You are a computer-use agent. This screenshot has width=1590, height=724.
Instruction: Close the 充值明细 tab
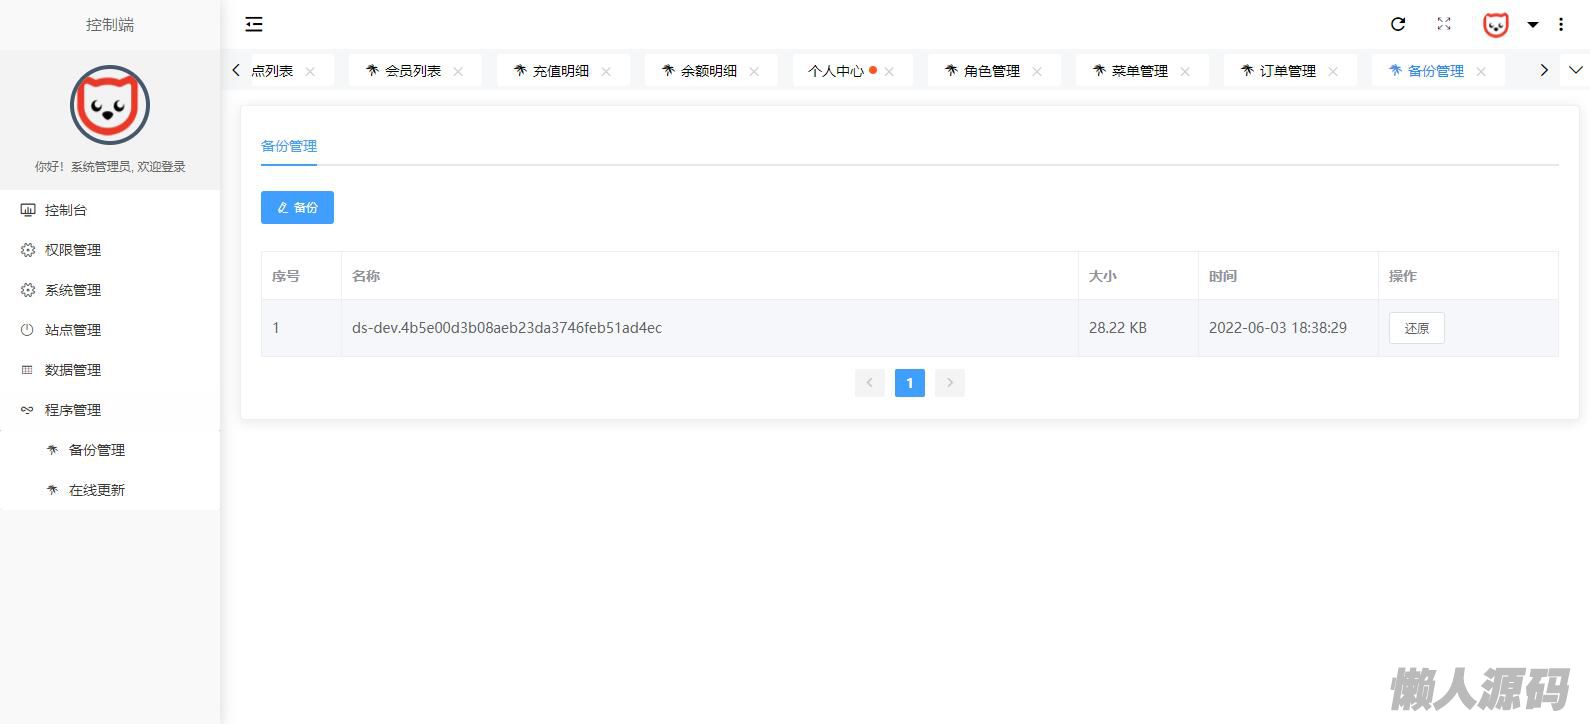click(x=606, y=71)
